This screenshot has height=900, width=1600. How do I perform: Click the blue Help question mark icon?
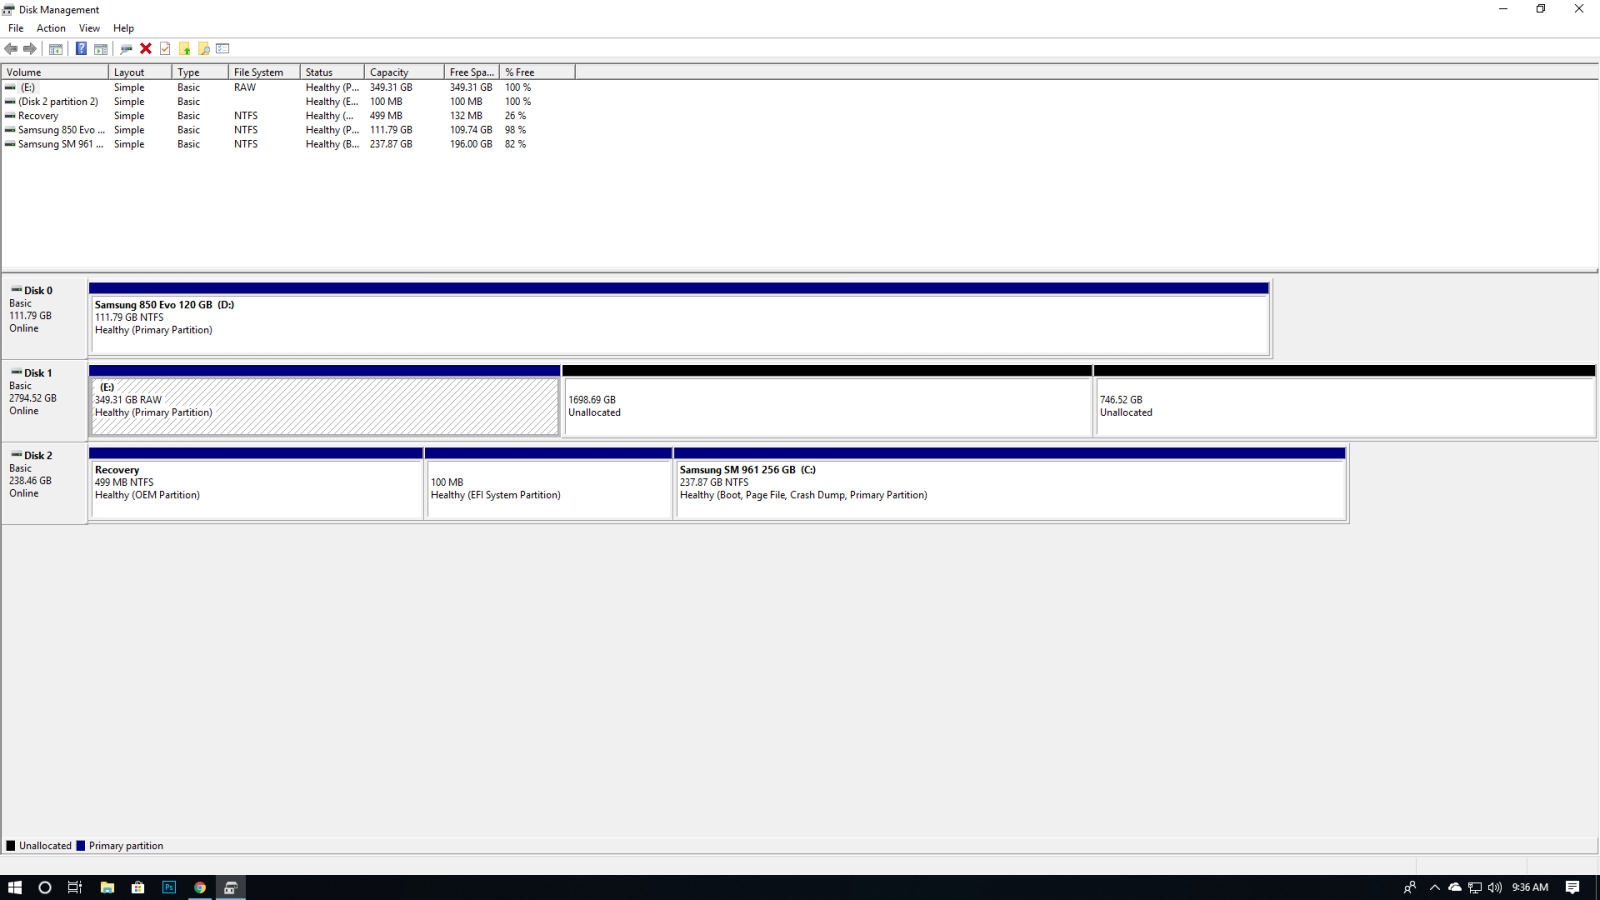pyautogui.click(x=81, y=48)
